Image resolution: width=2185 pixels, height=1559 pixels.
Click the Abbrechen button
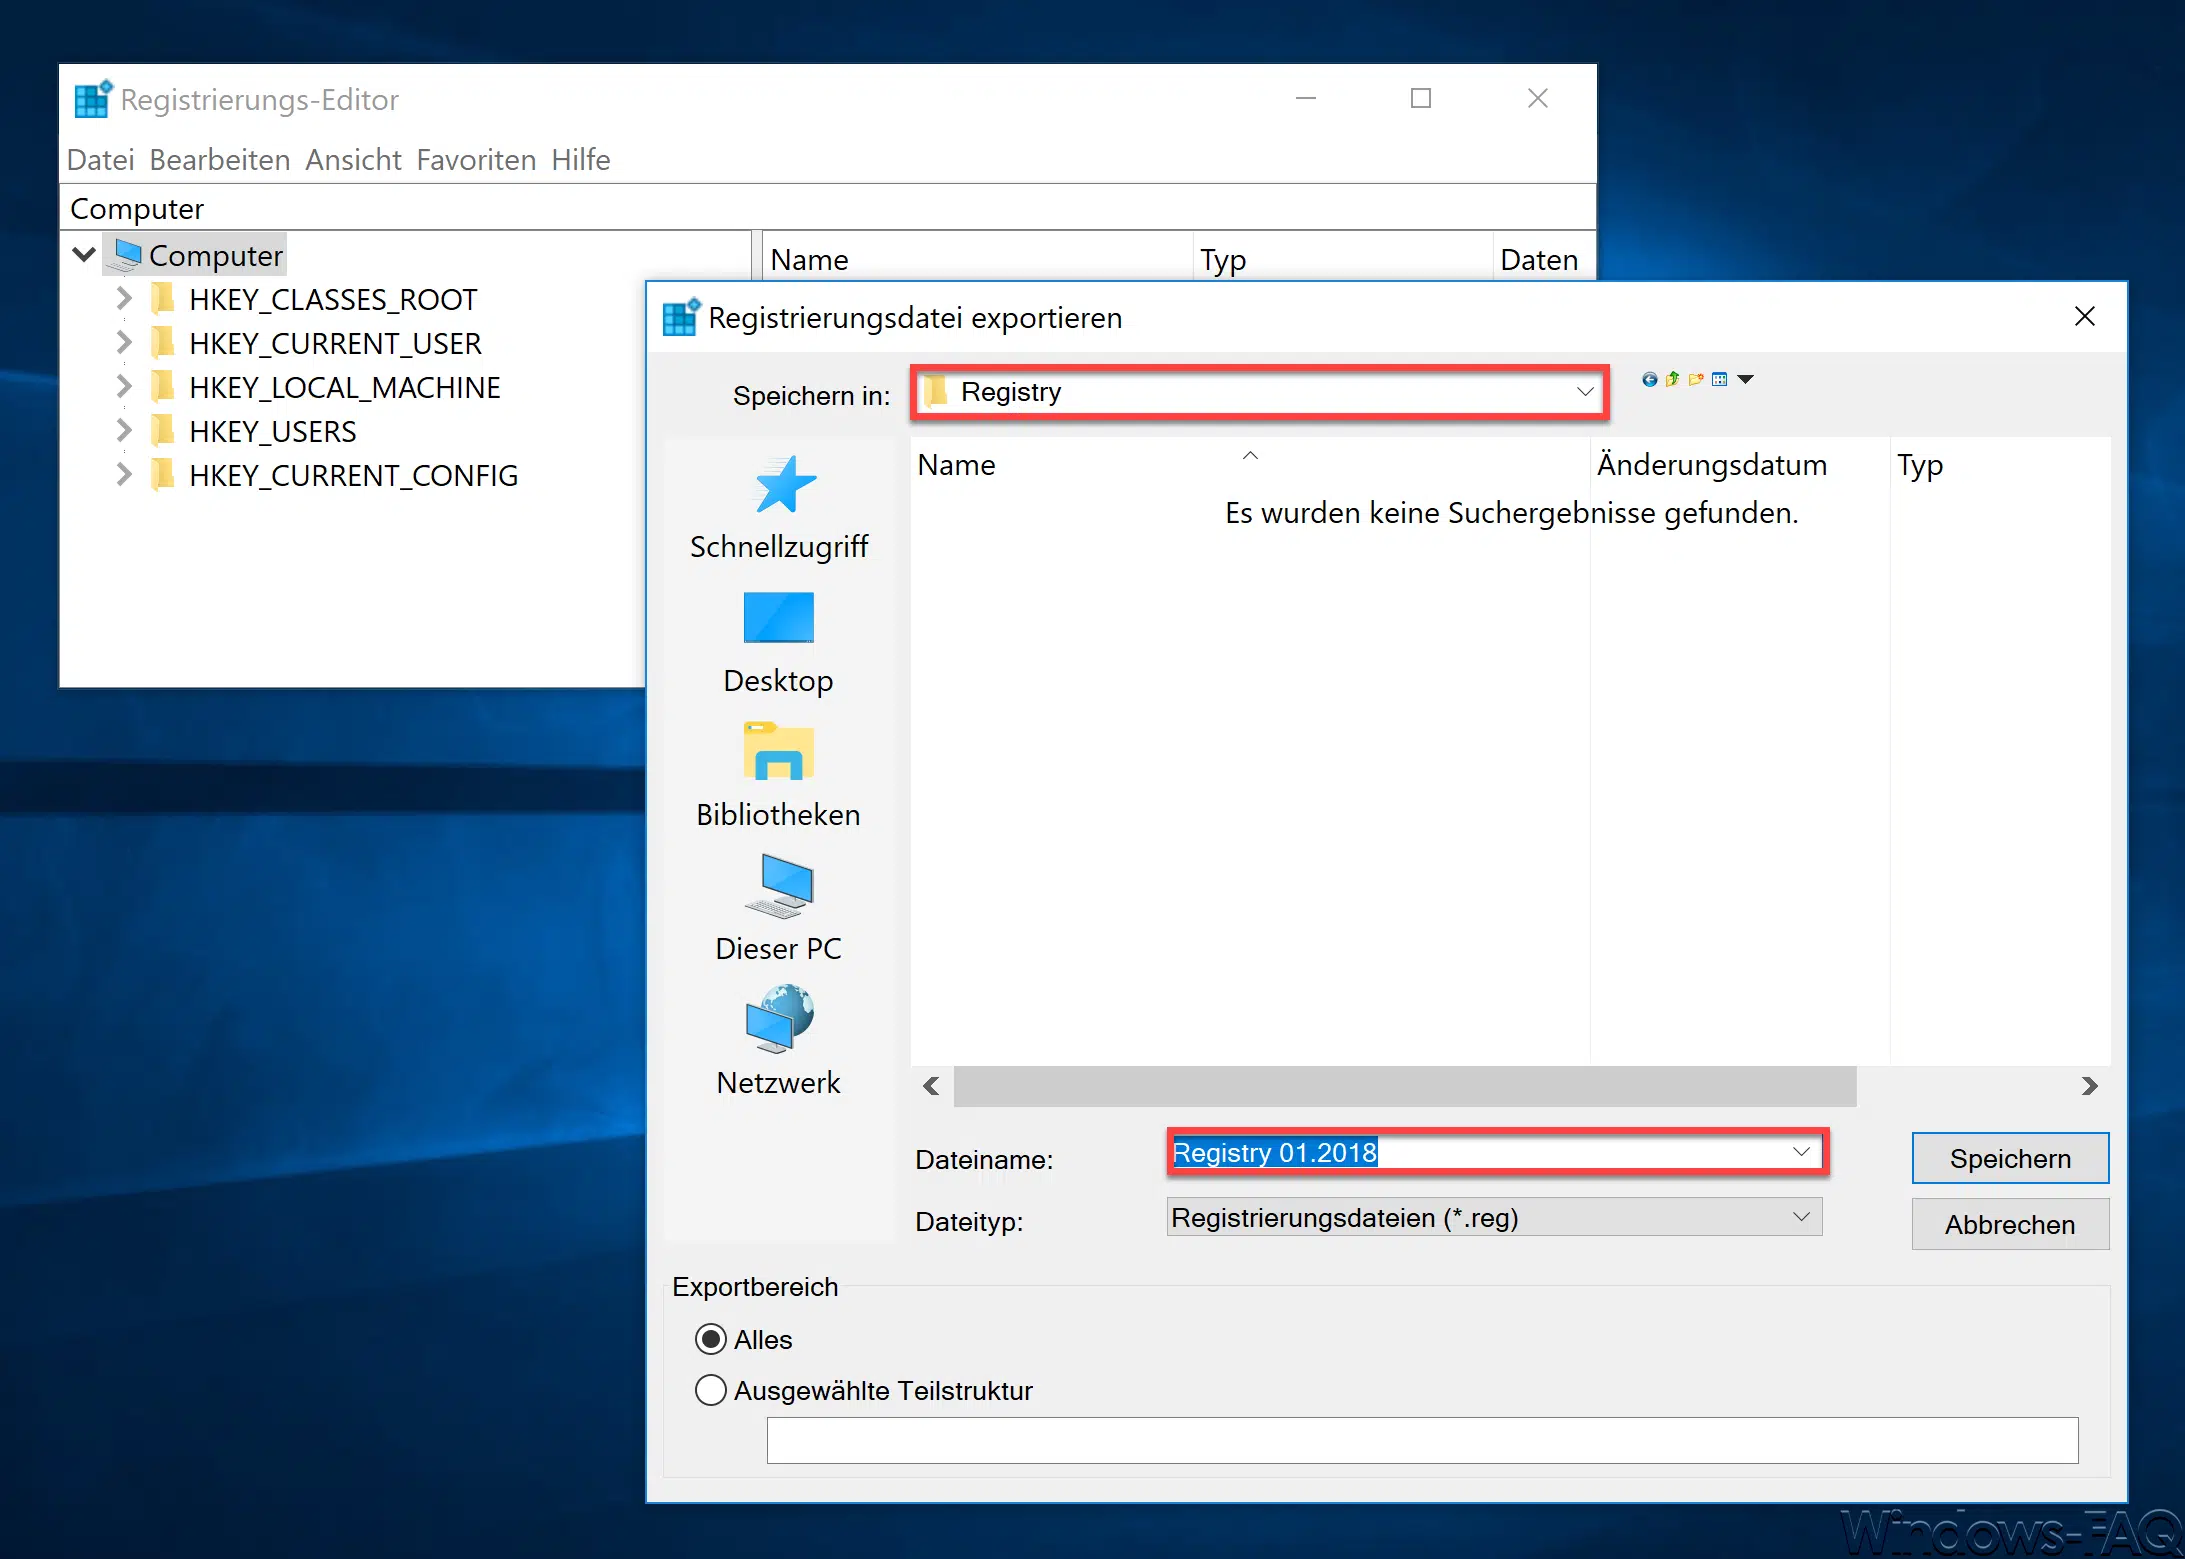(x=2009, y=1224)
